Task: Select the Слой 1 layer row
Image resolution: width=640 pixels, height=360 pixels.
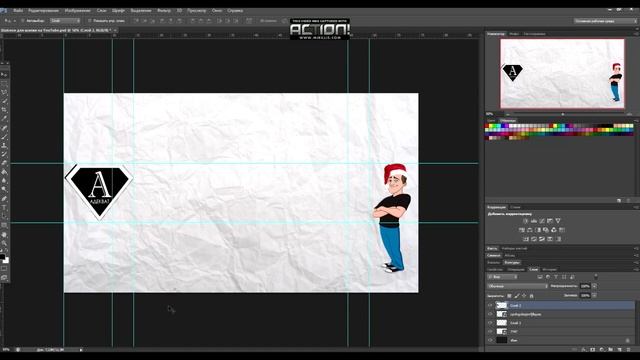Action: click(561, 323)
